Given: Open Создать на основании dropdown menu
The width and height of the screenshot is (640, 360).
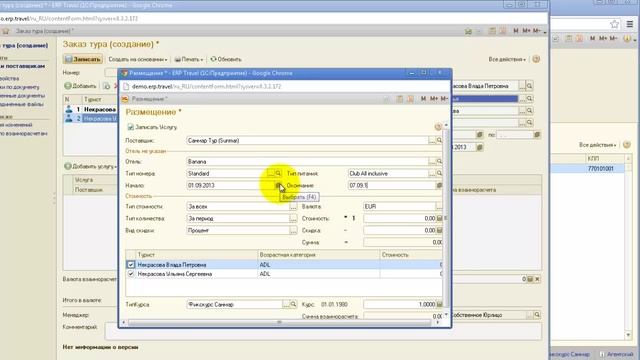Looking at the screenshot, I should pyautogui.click(x=138, y=59).
